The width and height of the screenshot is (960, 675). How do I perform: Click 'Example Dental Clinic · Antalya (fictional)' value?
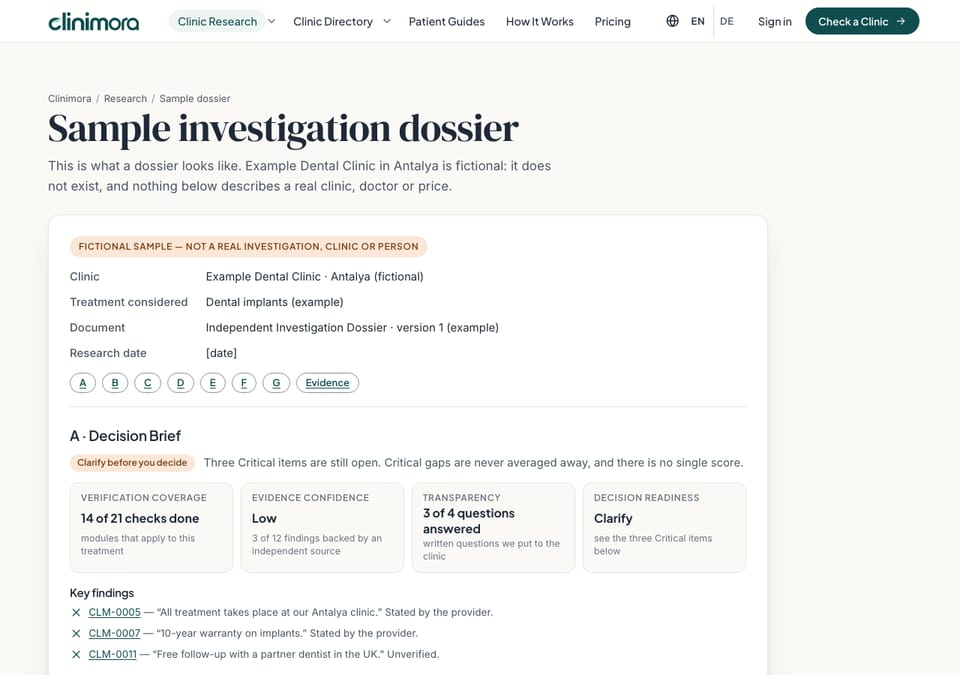click(x=315, y=277)
